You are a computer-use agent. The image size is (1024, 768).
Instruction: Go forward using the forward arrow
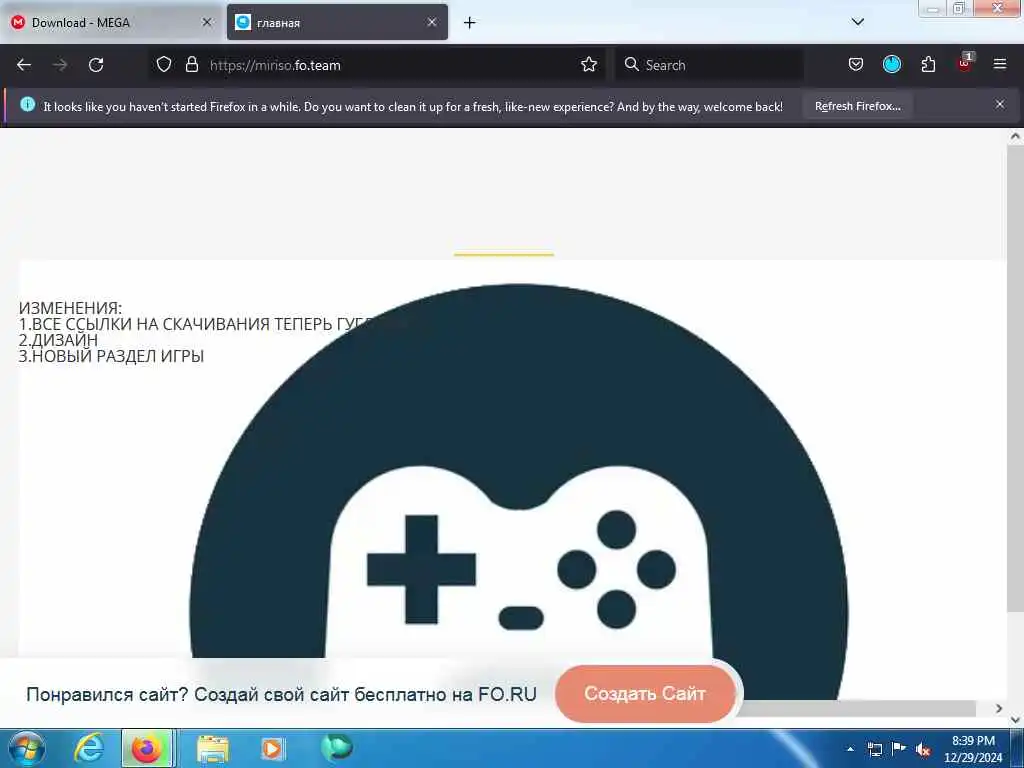click(60, 65)
